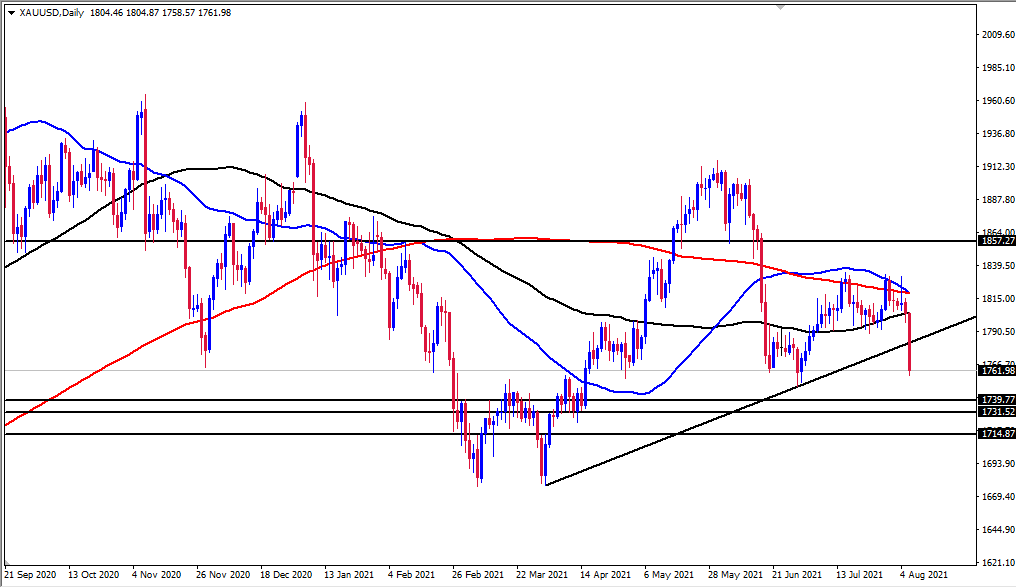Click the 21 Jun 2021 date label
This screenshot has height=588, width=1016.
click(x=797, y=574)
